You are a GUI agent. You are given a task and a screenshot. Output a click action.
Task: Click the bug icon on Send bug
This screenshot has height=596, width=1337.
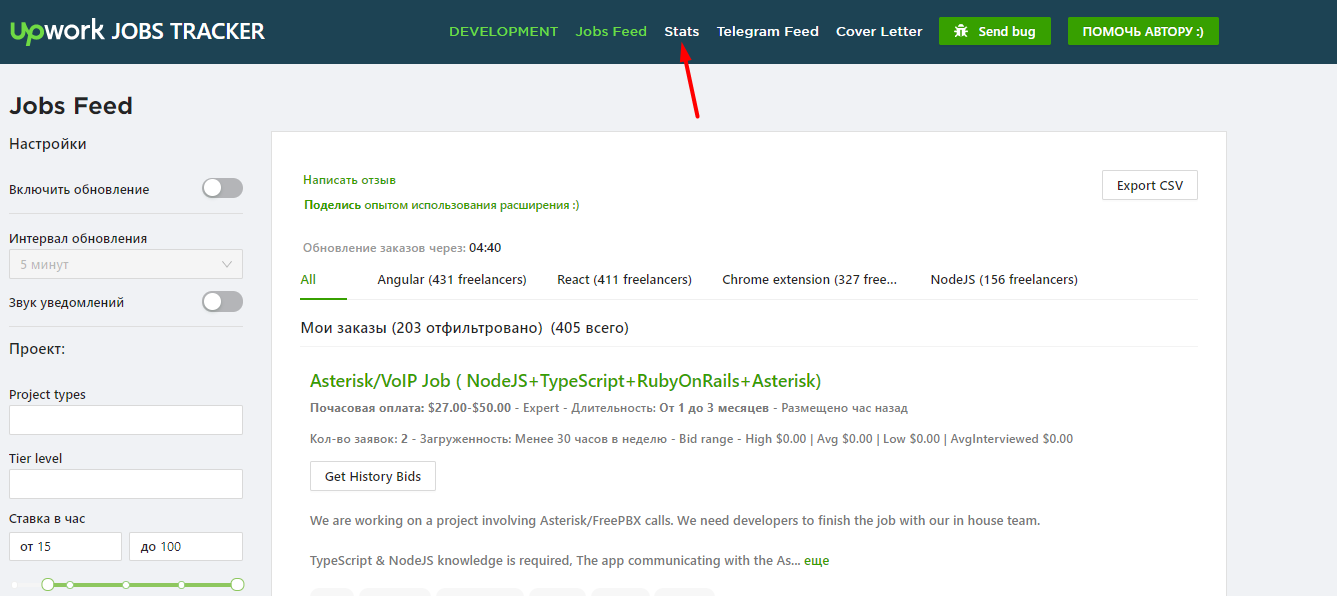tap(961, 31)
